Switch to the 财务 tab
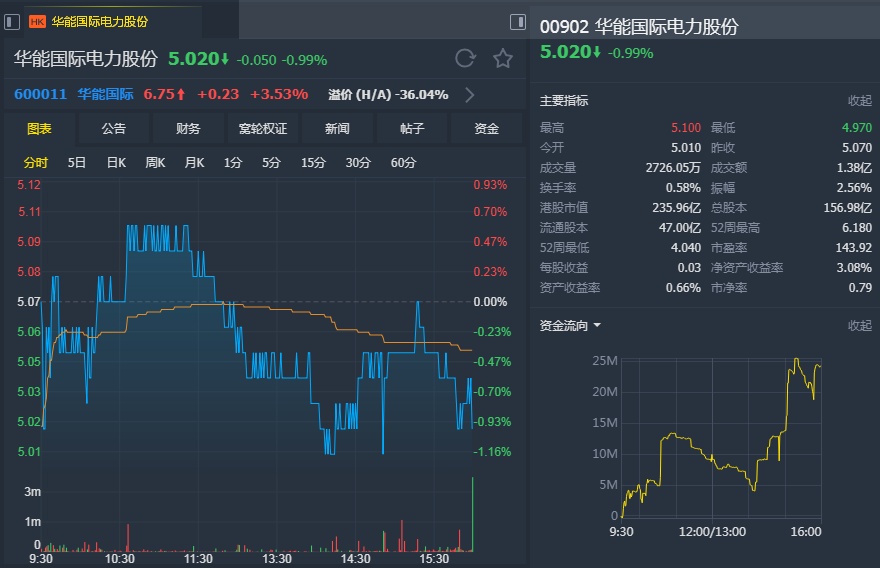The height and width of the screenshot is (568, 880). [188, 129]
